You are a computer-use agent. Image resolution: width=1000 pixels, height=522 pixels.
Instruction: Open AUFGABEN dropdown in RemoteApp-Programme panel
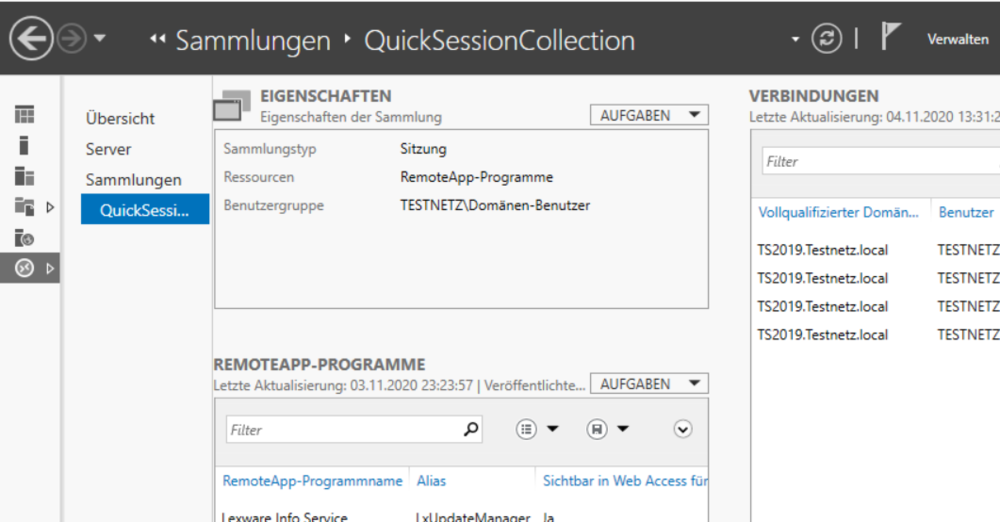[648, 384]
